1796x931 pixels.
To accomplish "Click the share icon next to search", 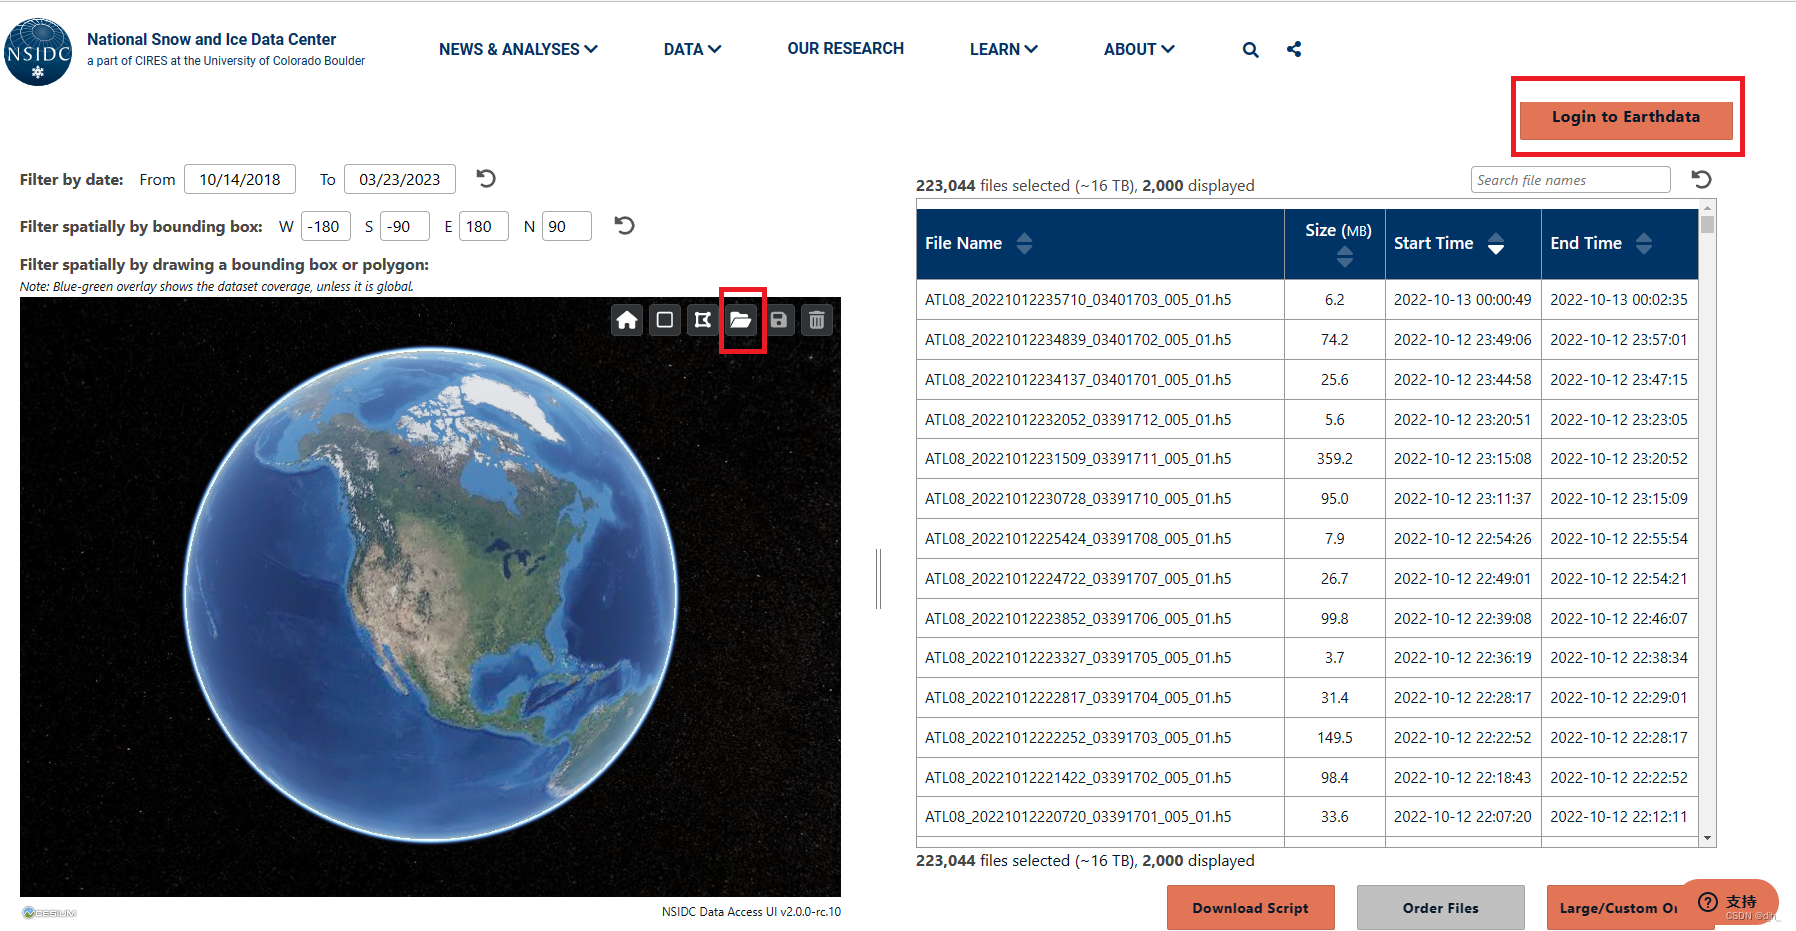I will coord(1293,48).
